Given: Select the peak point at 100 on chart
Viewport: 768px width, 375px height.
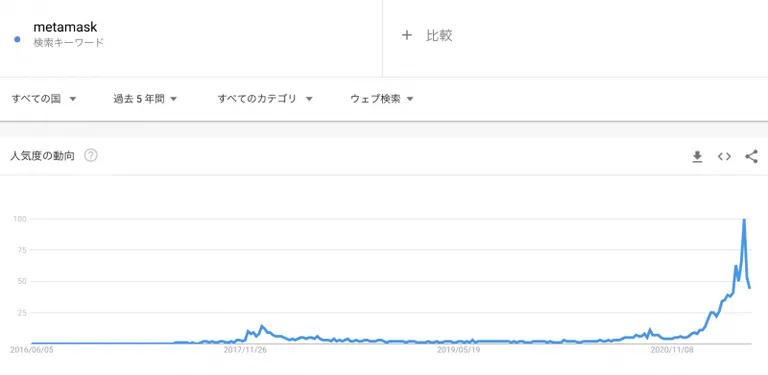Looking at the screenshot, I should pyautogui.click(x=744, y=219).
